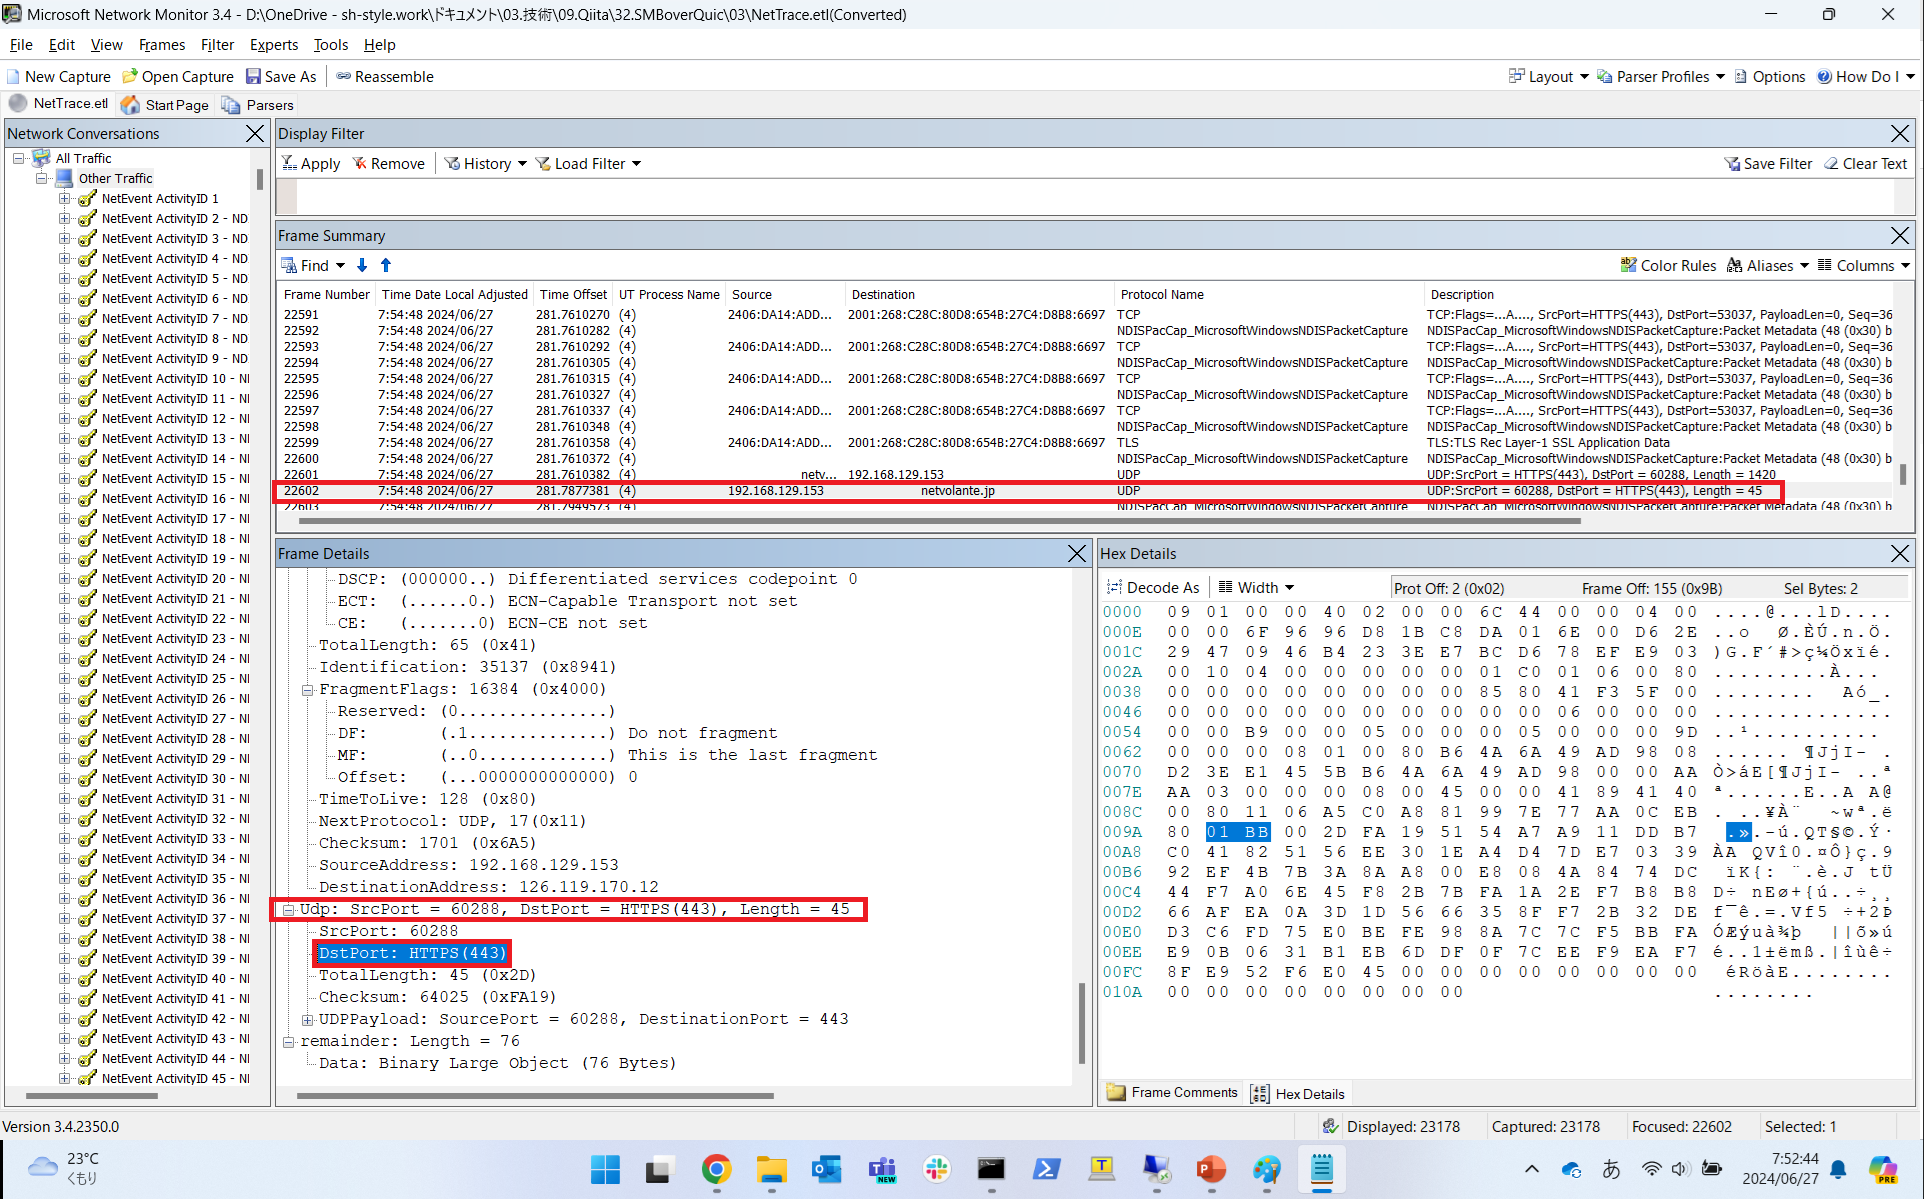
Task: Collapse the All Traffic tree node
Action: [x=19, y=158]
